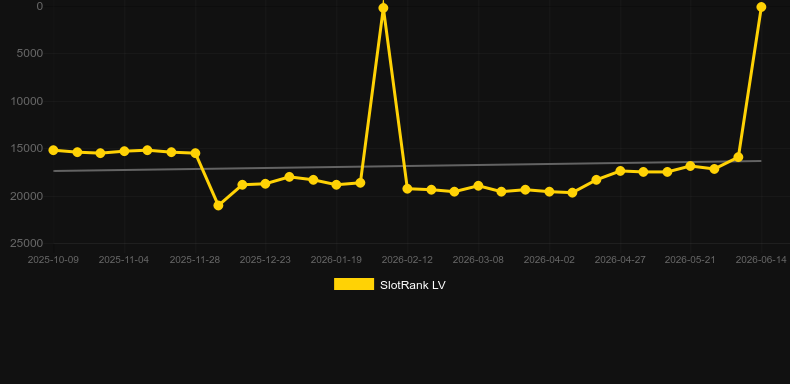This screenshot has height=384, width=790.
Task: Click the x-axis label 2025-12-23
Action: [x=265, y=260]
